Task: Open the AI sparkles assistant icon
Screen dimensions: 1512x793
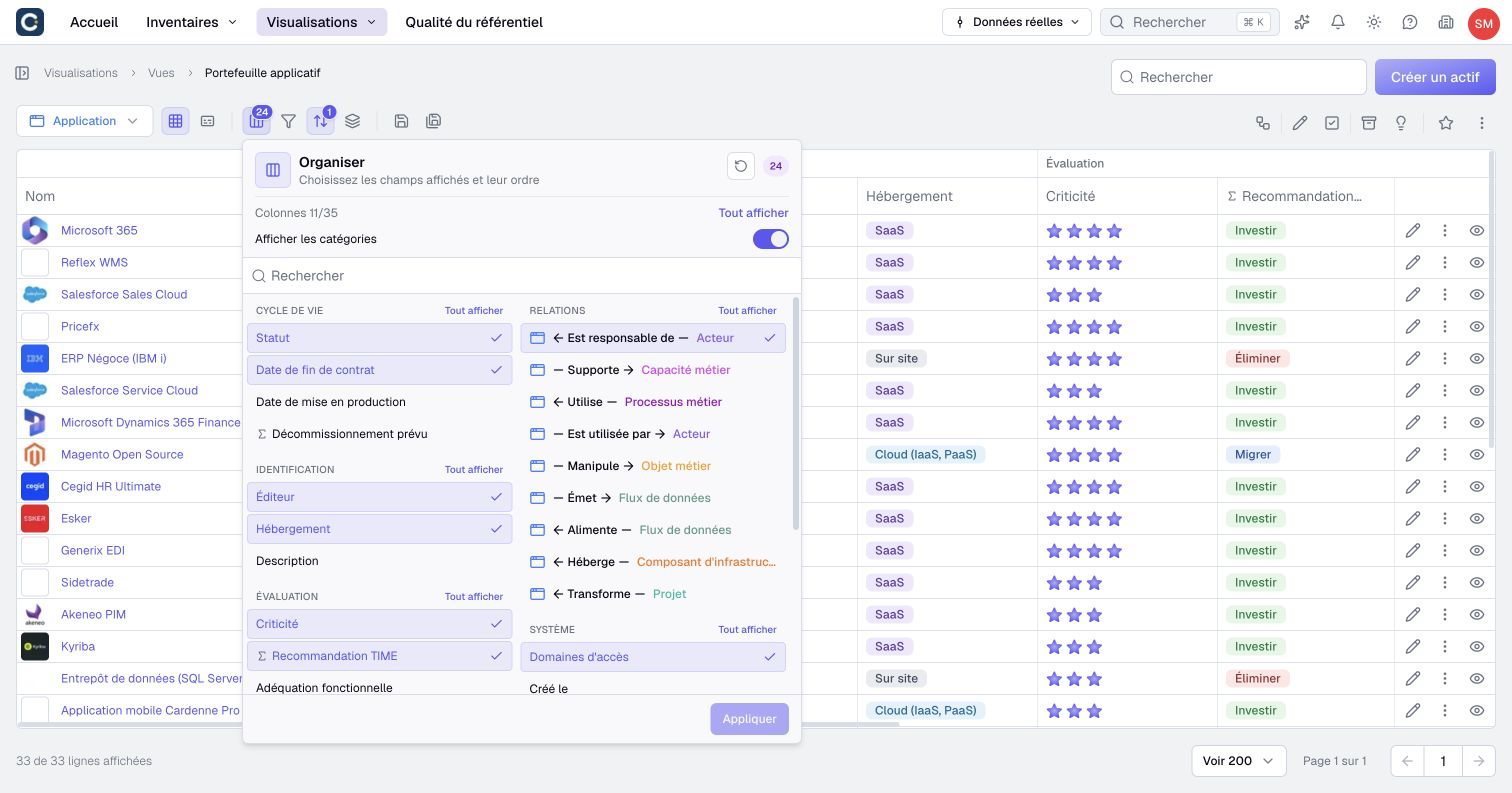Action: point(1302,22)
